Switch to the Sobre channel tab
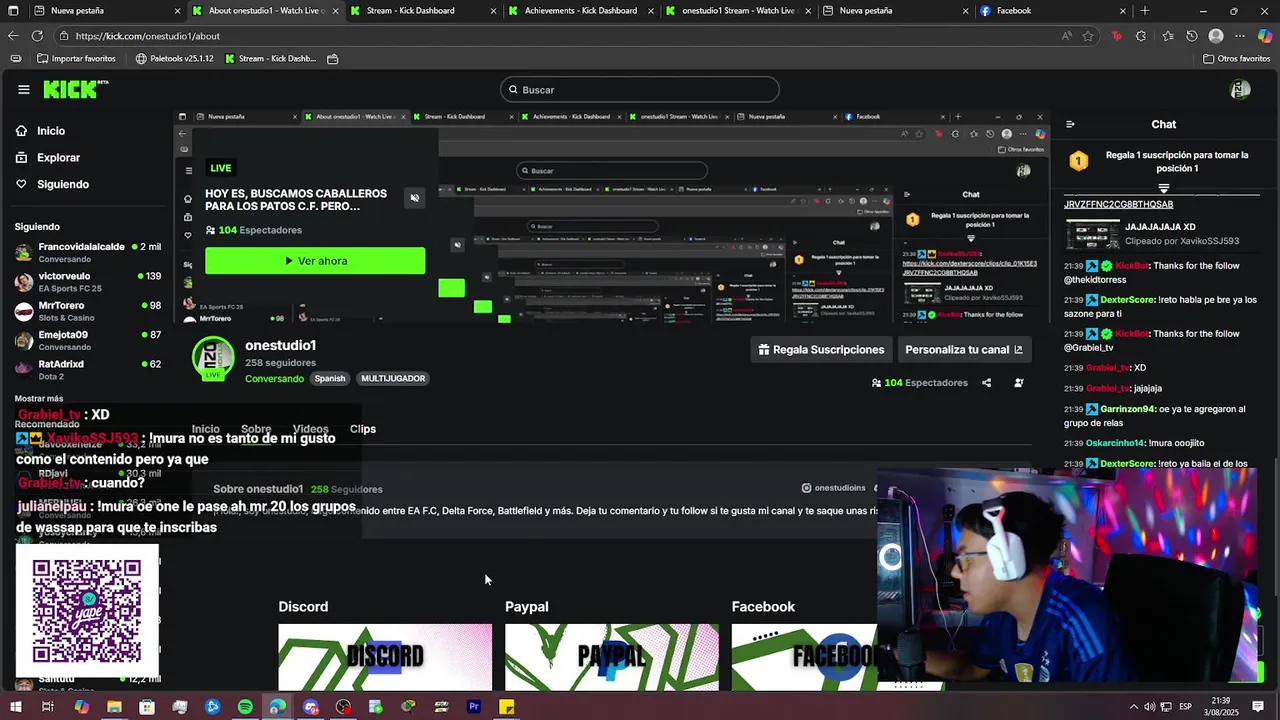Image resolution: width=1280 pixels, height=720 pixels. coord(256,429)
